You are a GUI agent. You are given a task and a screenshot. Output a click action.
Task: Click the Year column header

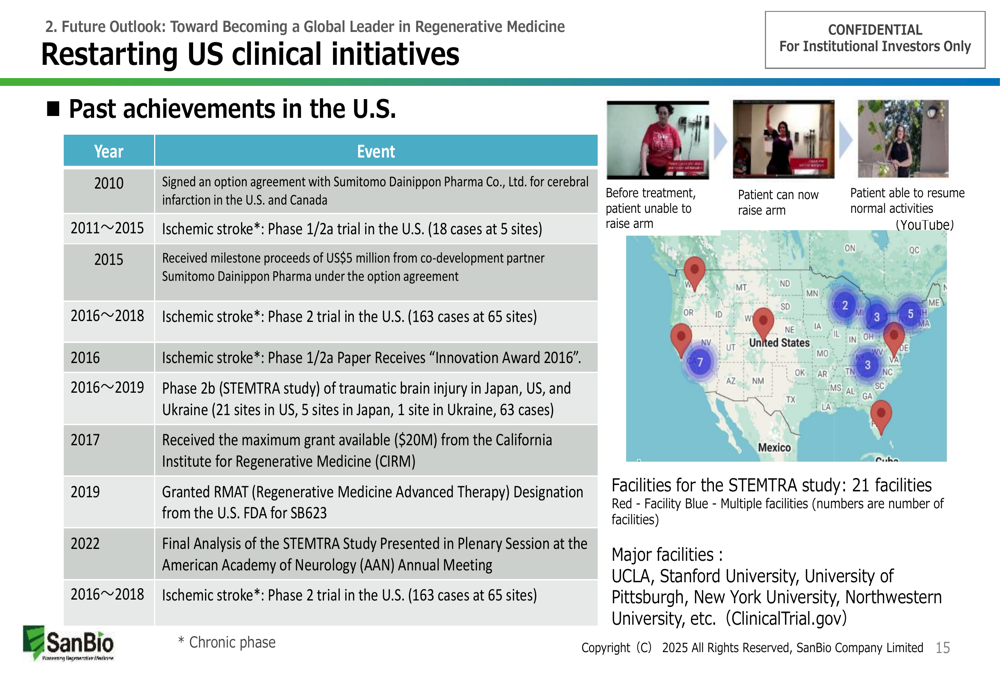point(108,151)
